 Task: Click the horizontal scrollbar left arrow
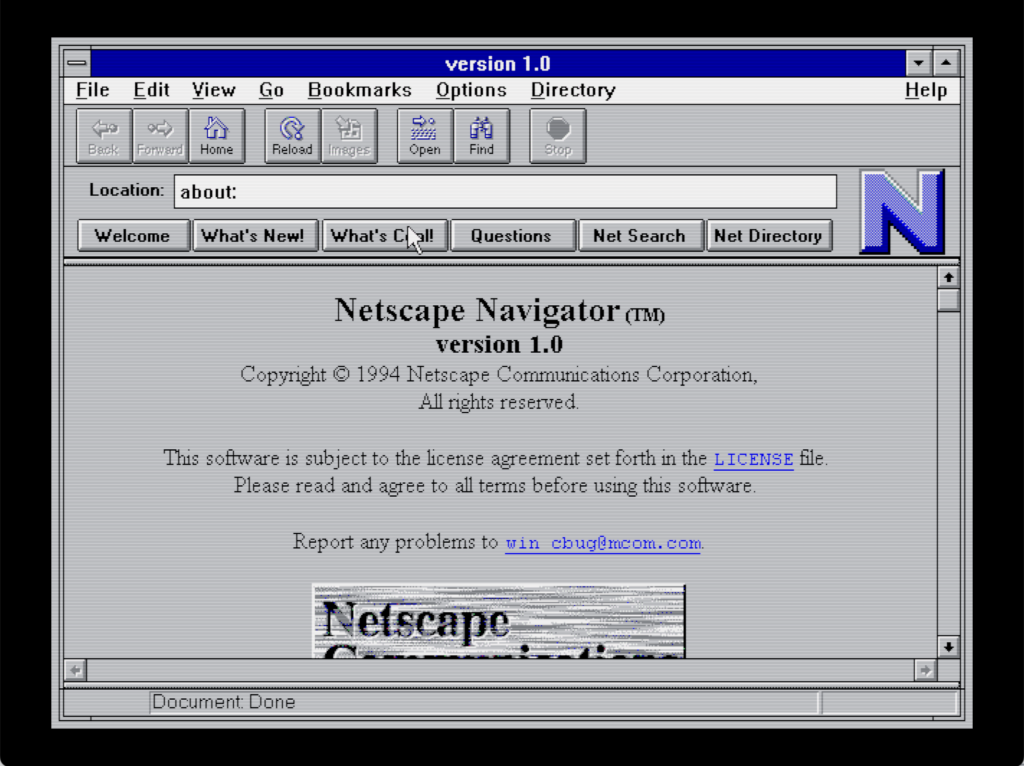(x=76, y=670)
